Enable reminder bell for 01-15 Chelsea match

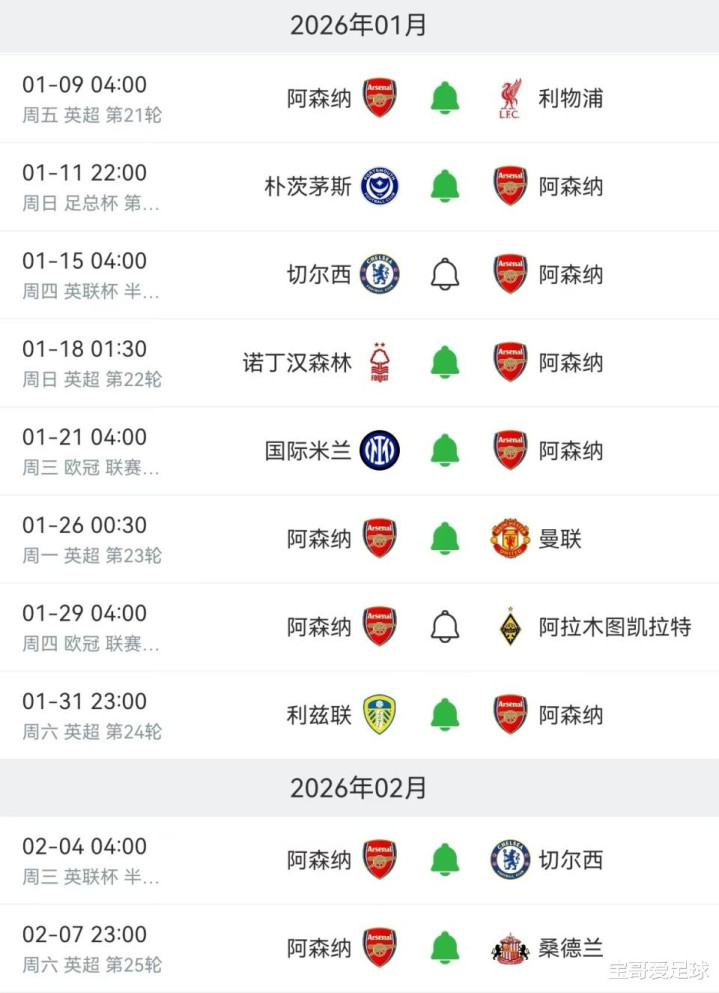pos(445,275)
